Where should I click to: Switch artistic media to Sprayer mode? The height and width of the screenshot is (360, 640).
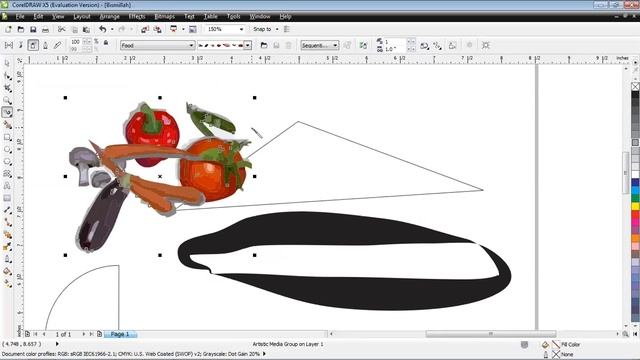33,45
